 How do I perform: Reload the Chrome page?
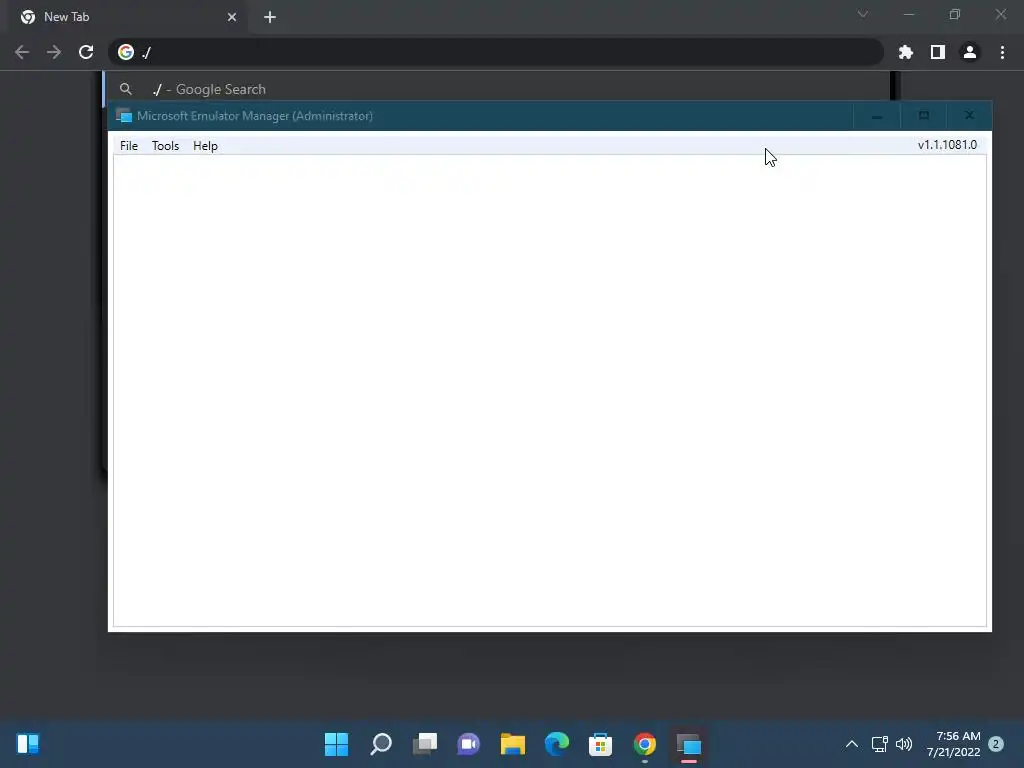click(86, 52)
